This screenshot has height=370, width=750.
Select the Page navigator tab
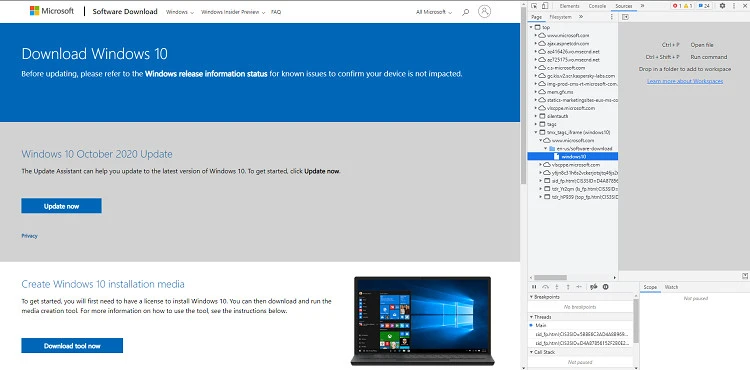pyautogui.click(x=537, y=17)
